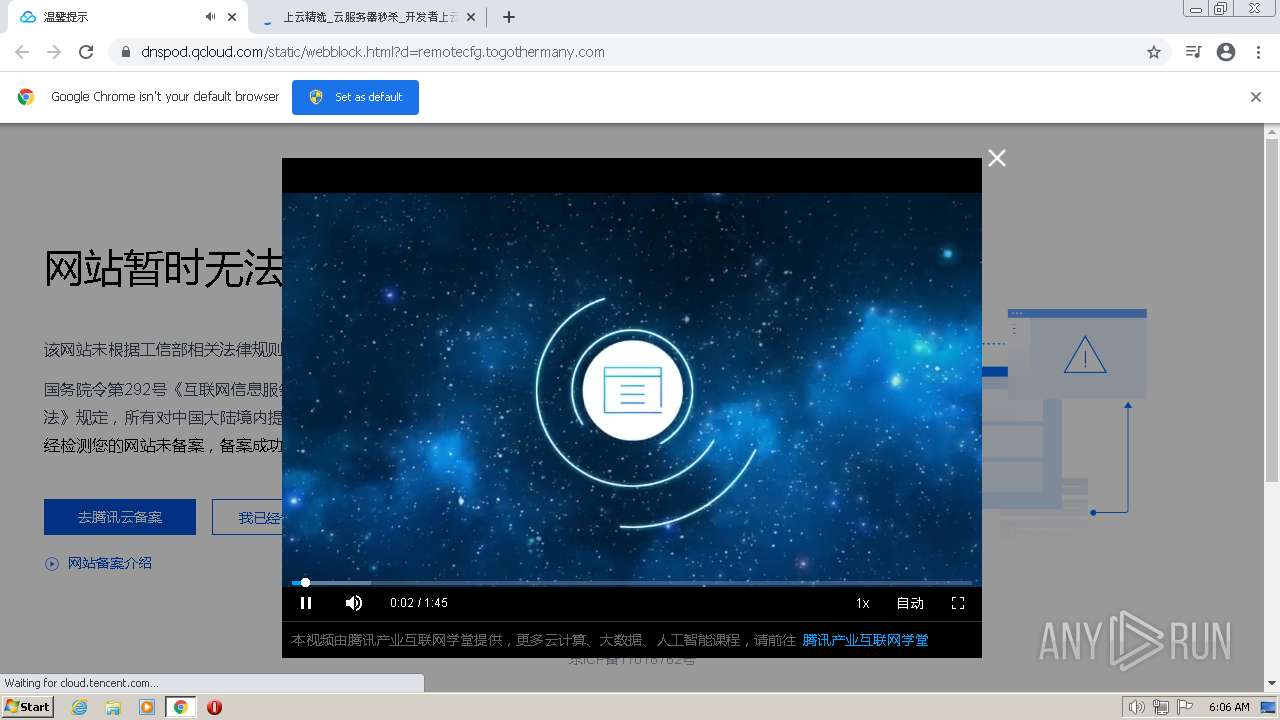This screenshot has height=720, width=1280.
Task: Reload the current page
Action: tap(86, 52)
